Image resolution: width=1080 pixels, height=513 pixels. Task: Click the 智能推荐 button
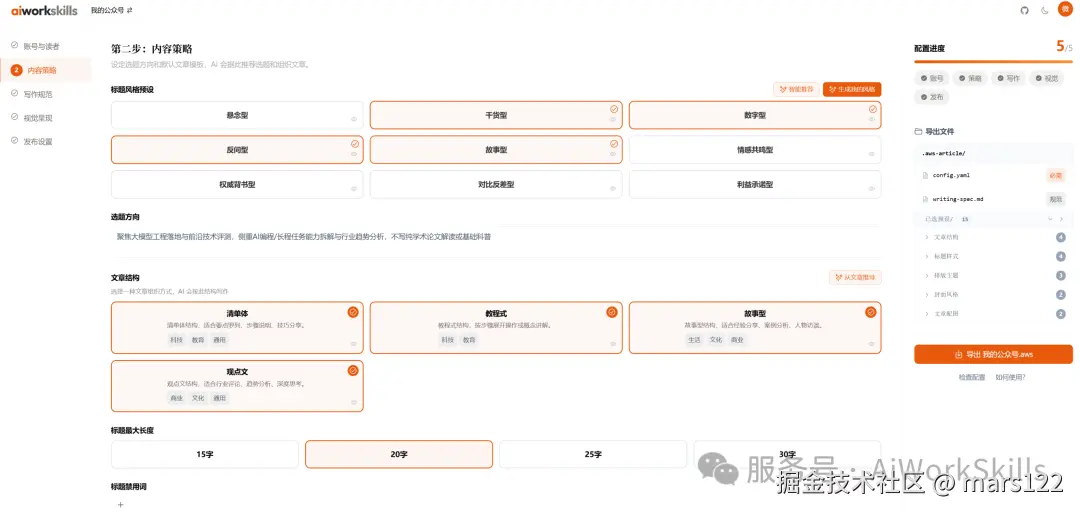[796, 90]
